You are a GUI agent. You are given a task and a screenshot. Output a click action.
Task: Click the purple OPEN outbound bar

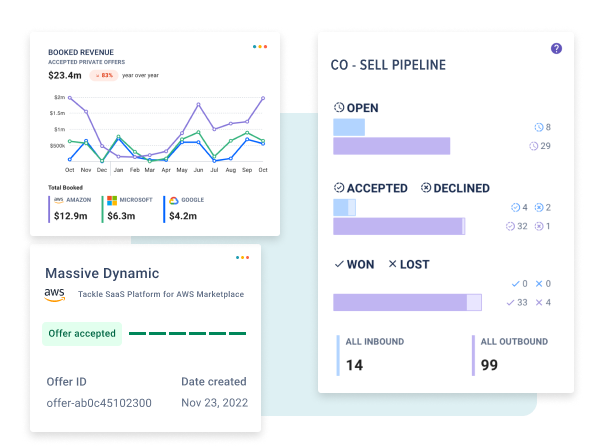[x=392, y=146]
